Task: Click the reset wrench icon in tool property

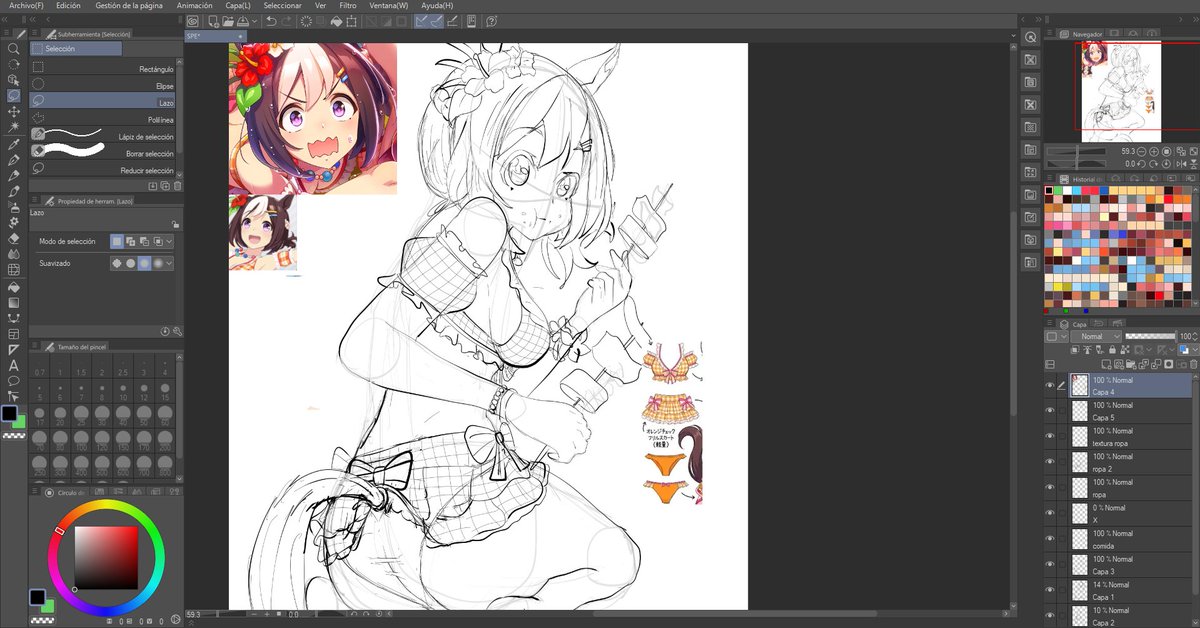Action: (178, 331)
